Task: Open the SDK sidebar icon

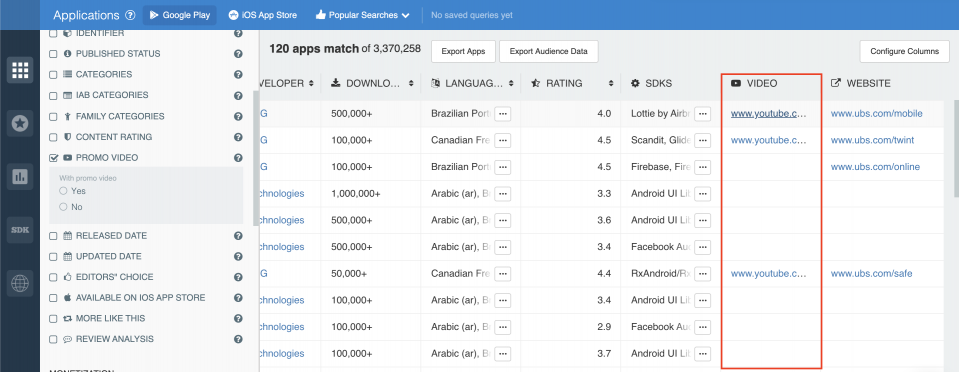Action: [x=20, y=230]
